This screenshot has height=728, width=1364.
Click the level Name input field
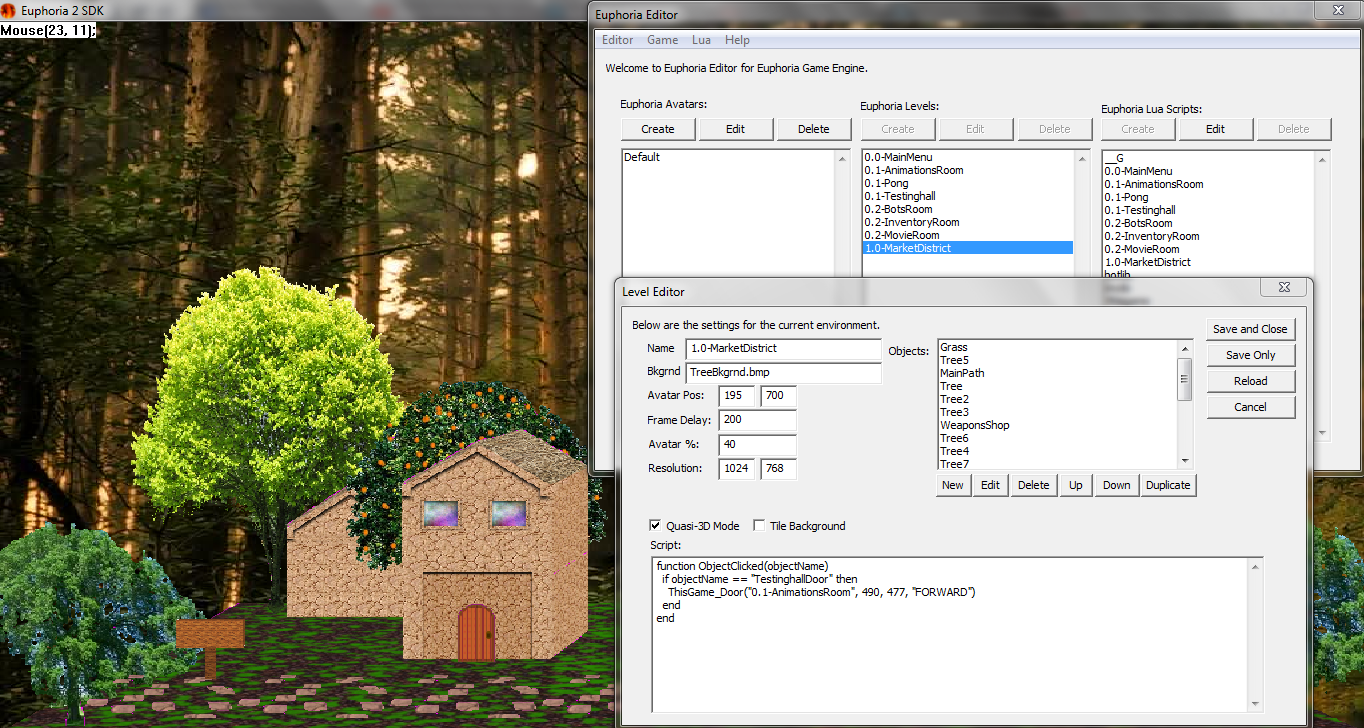[784, 349]
